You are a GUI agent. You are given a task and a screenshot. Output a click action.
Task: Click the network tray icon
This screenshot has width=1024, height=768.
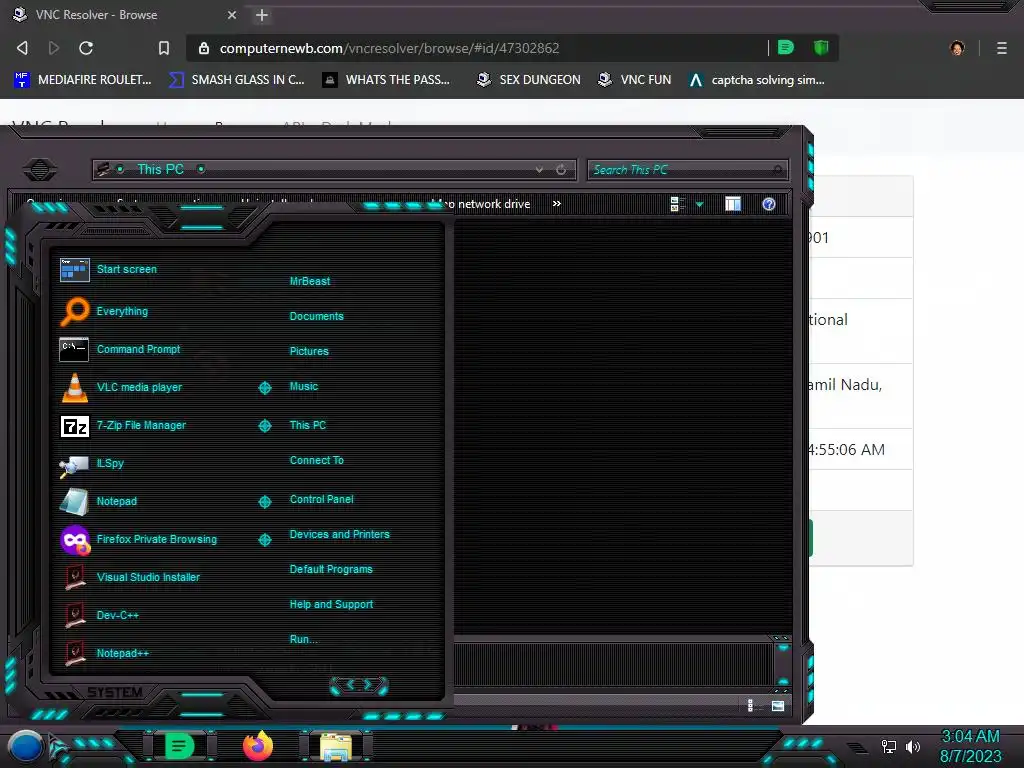(x=889, y=746)
